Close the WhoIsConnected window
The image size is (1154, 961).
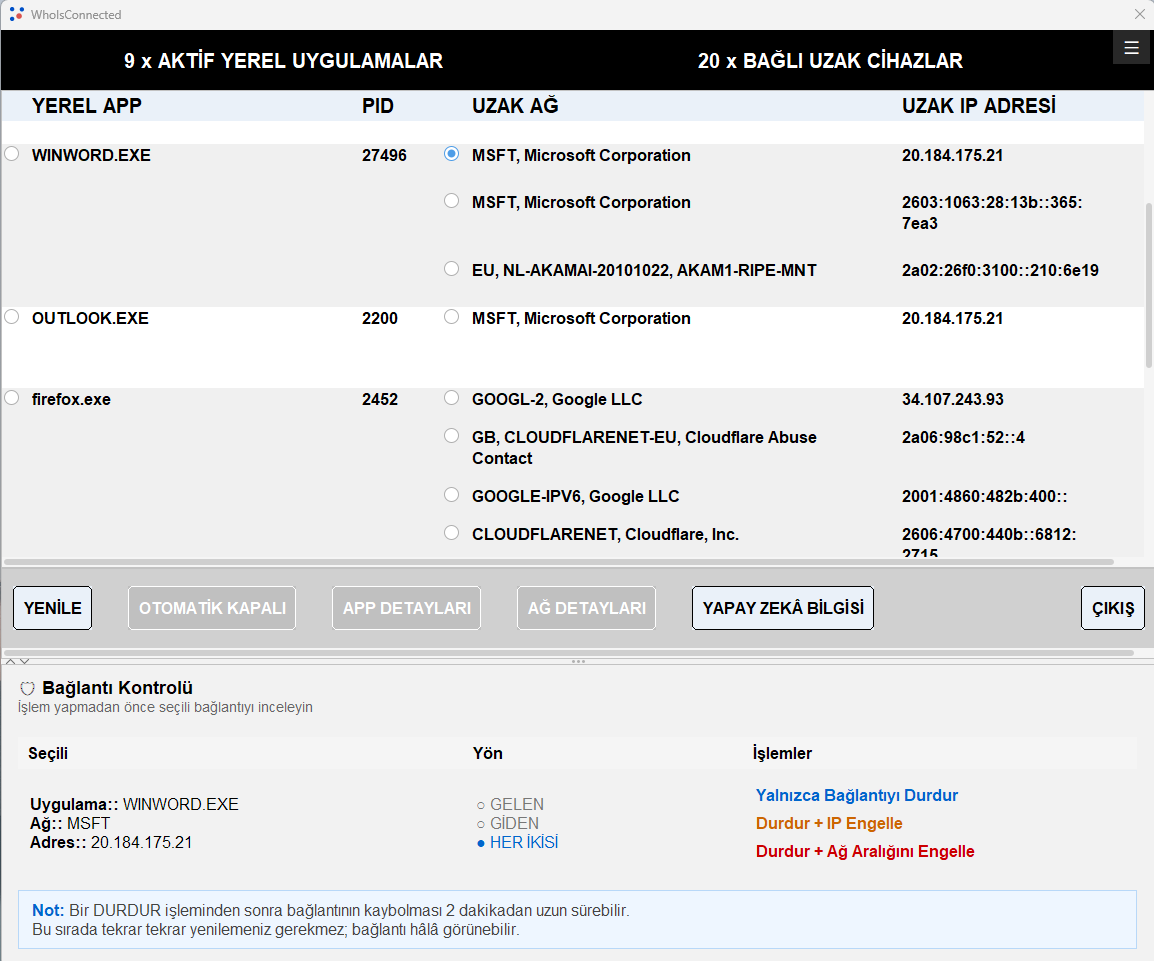click(1139, 14)
